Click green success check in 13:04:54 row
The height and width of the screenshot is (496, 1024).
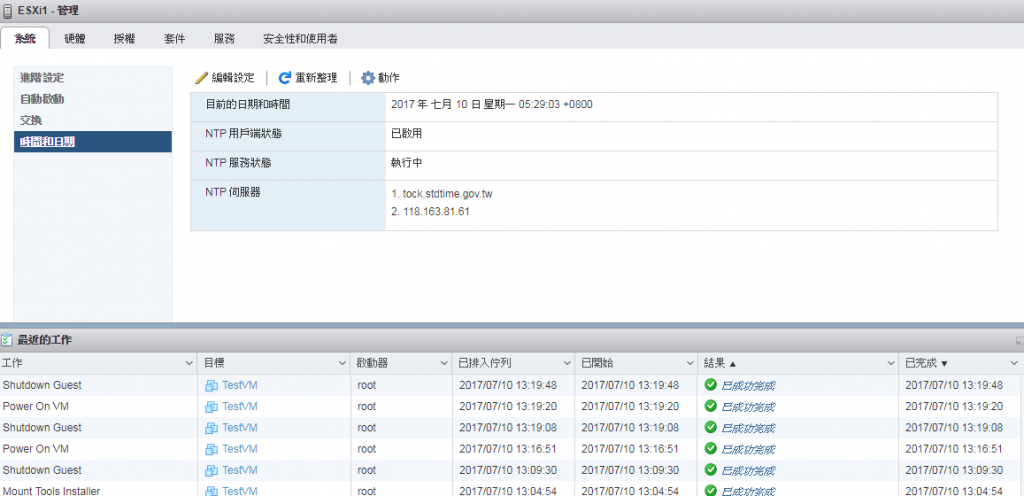coord(711,491)
